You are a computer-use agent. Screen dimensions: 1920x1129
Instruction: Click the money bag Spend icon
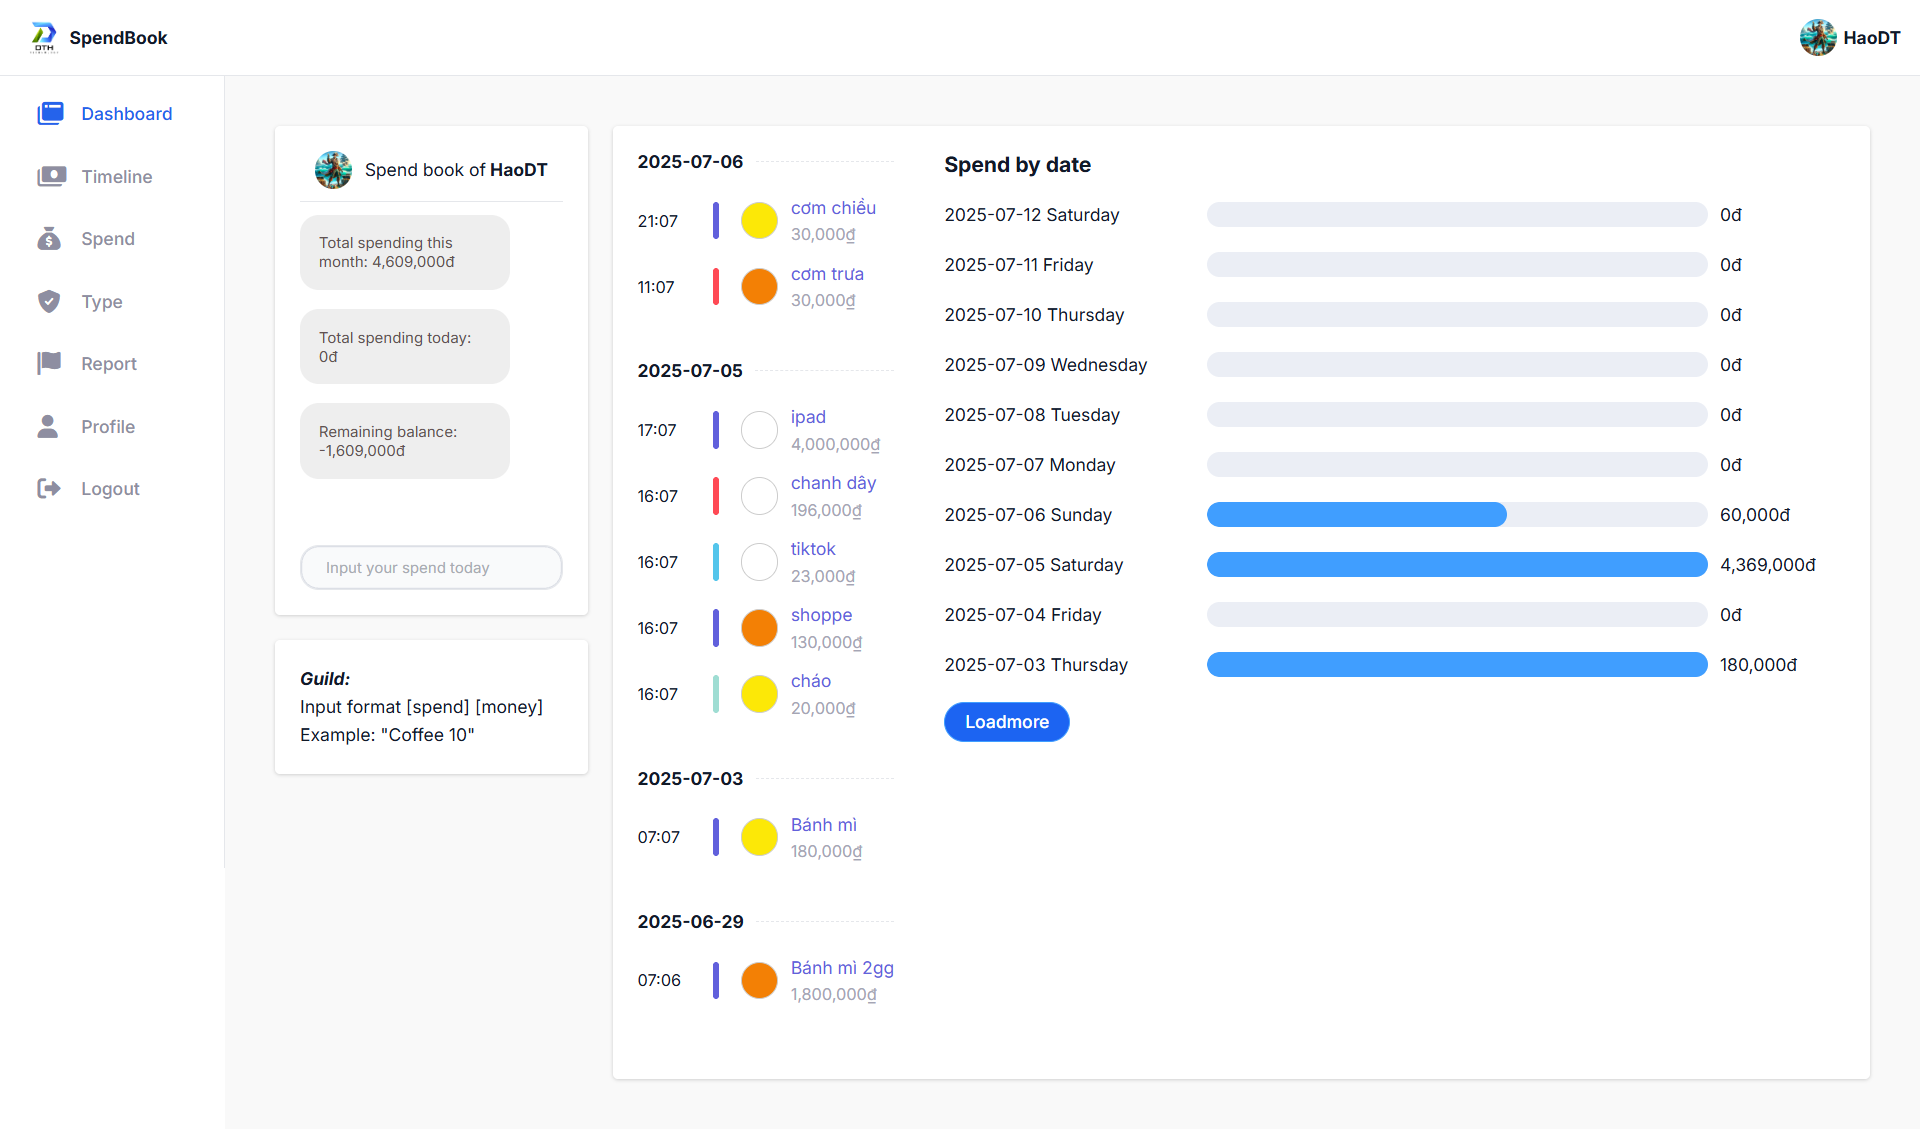coord(50,239)
